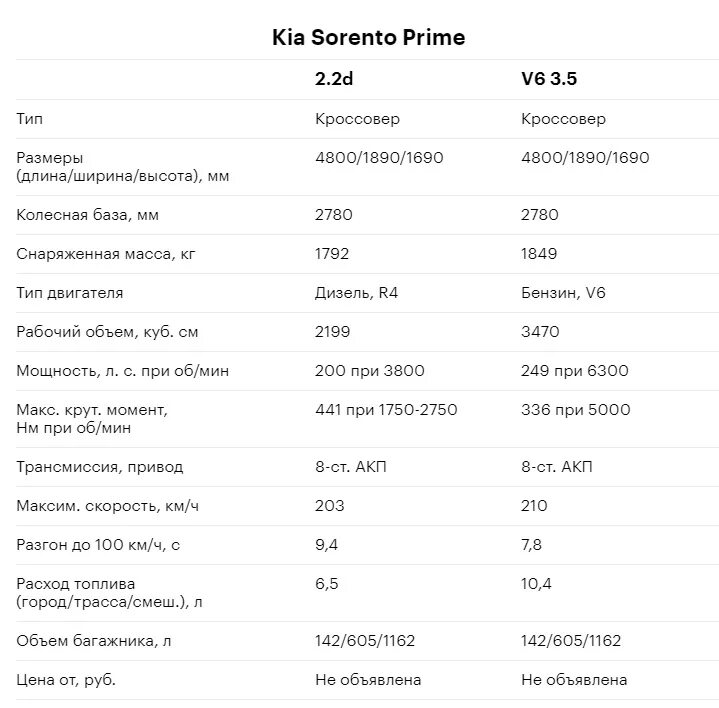Click the 'Объем багажника, л' row label
719x708 pixels.
pos(94,641)
